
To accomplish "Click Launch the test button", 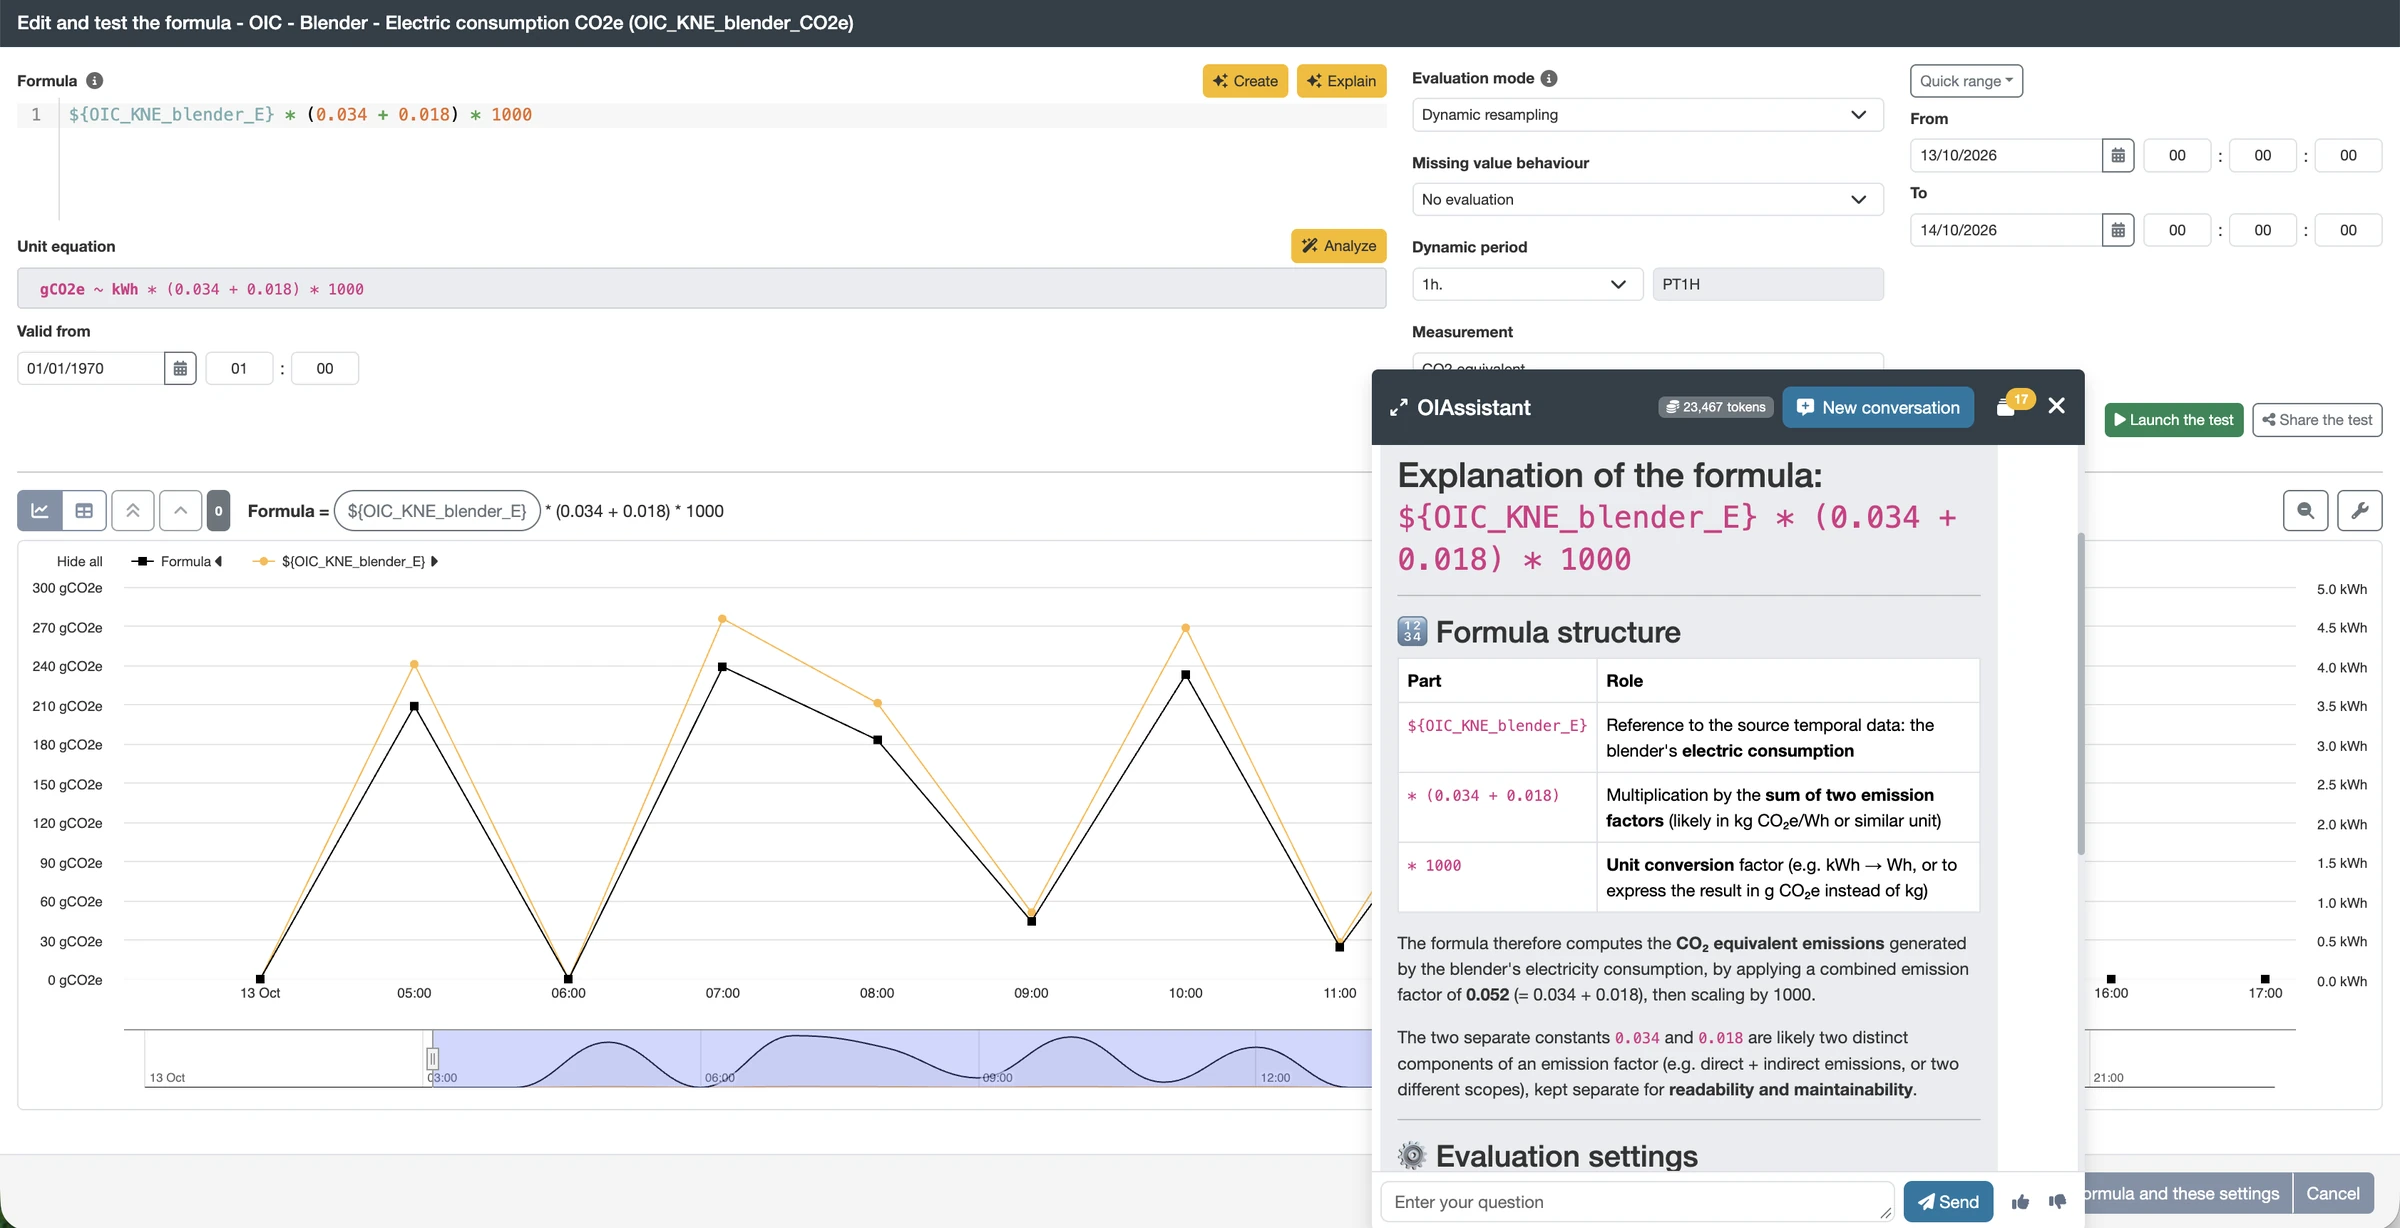I will 2174,420.
